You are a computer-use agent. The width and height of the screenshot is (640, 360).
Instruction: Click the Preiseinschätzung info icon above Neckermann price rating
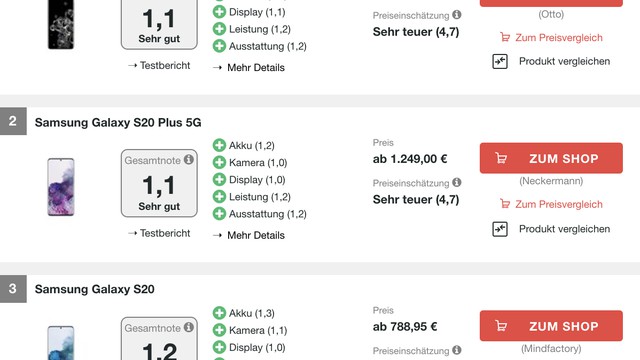point(457,182)
